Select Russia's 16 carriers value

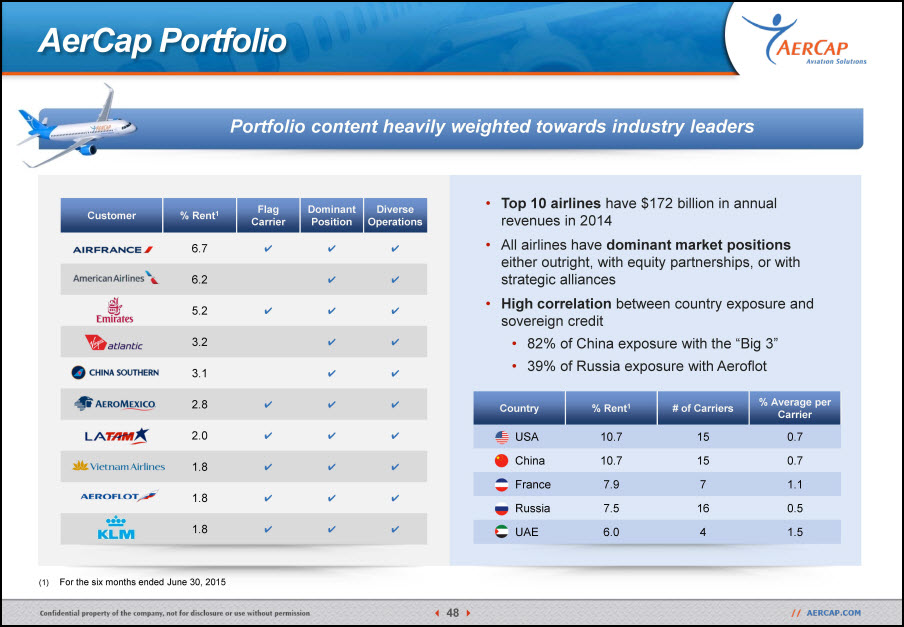tap(703, 508)
